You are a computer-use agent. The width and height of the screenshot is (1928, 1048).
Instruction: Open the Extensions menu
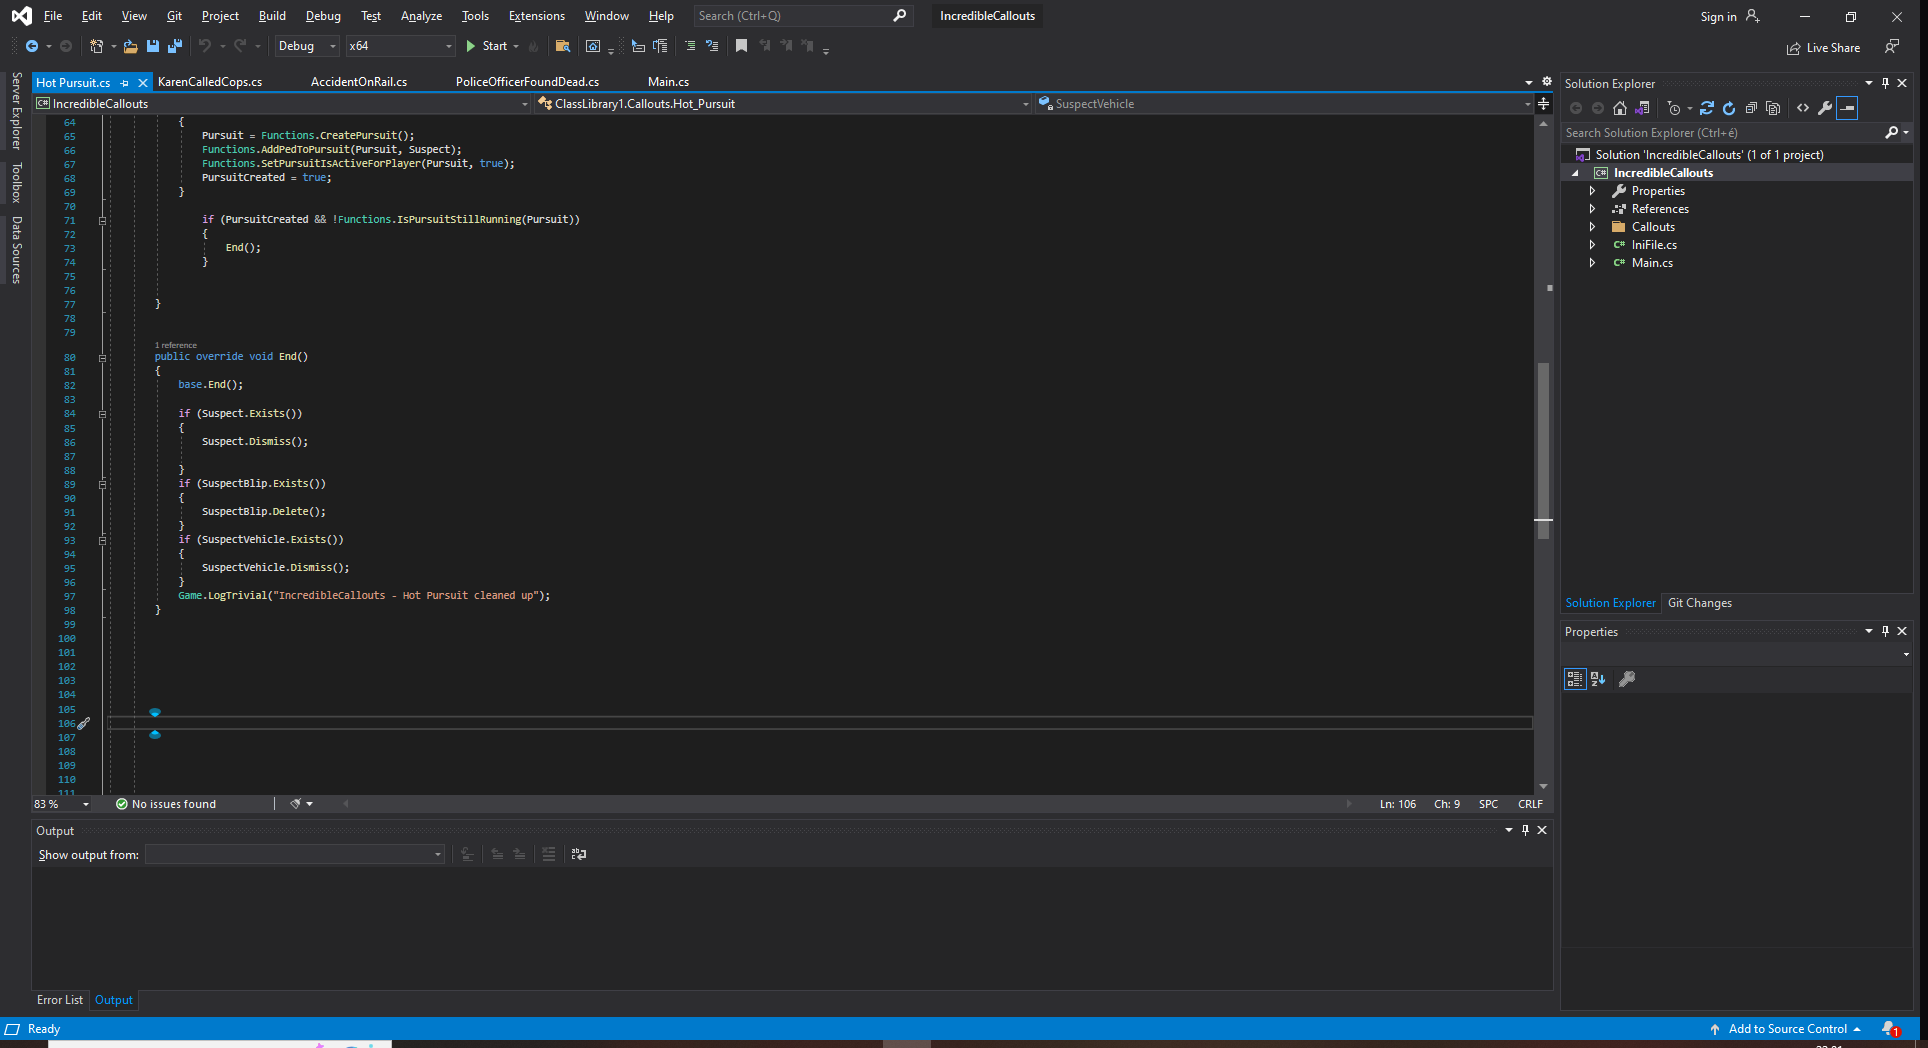[536, 16]
